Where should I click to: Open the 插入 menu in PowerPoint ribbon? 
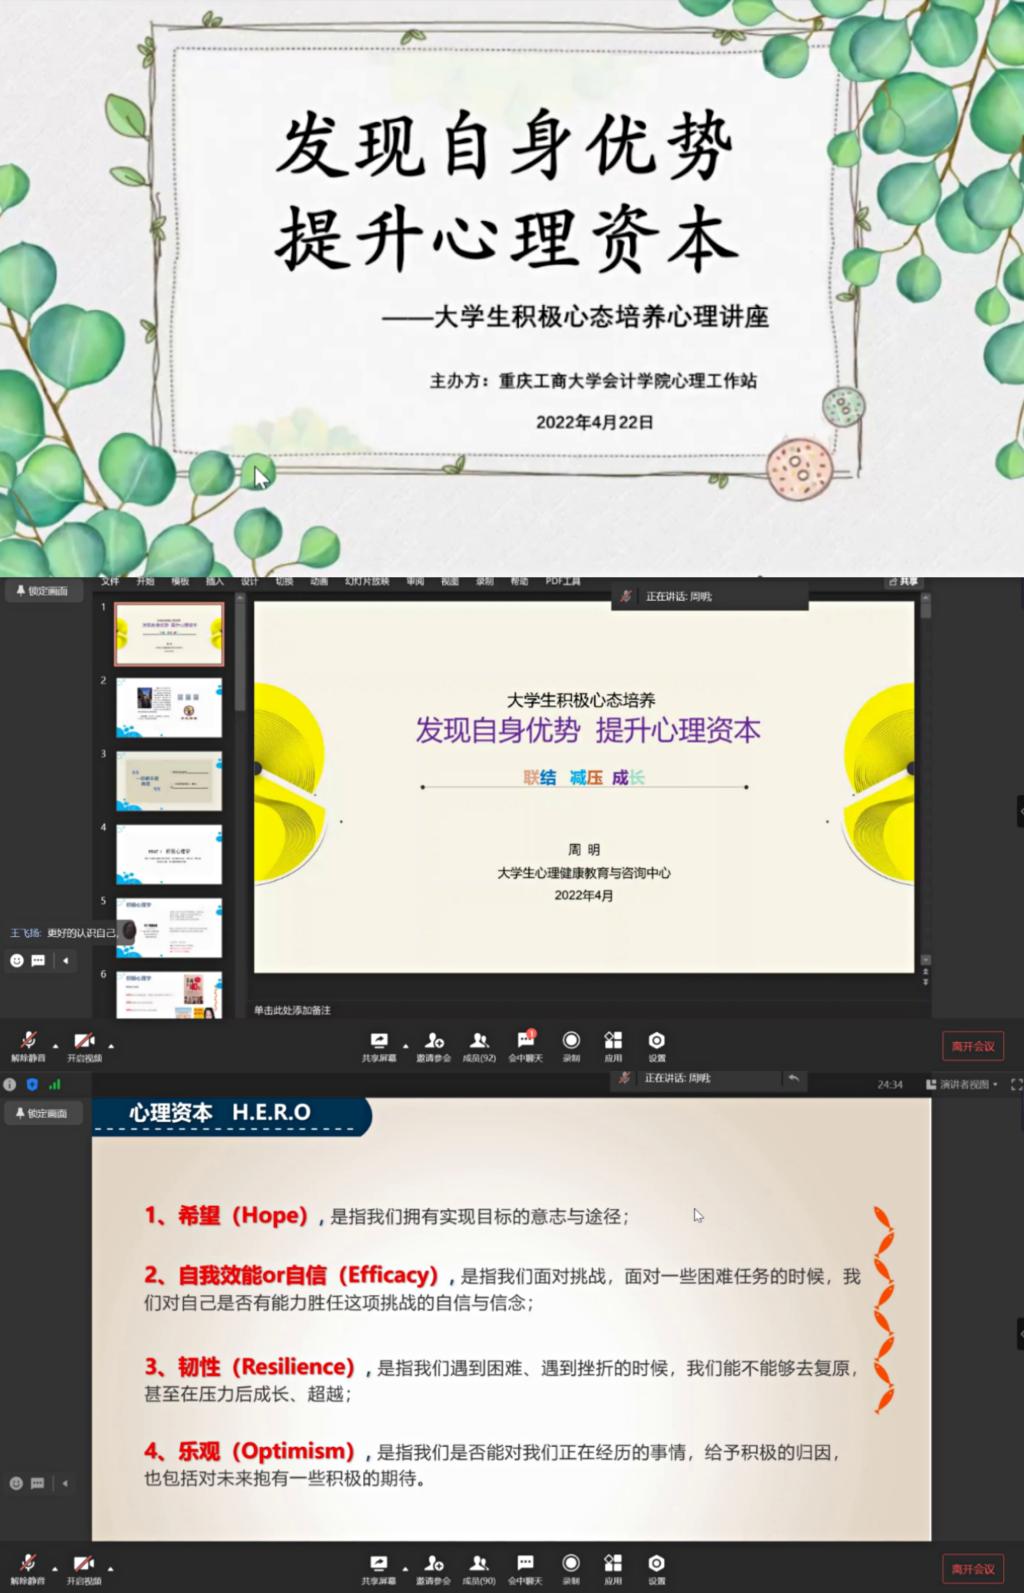point(215,581)
